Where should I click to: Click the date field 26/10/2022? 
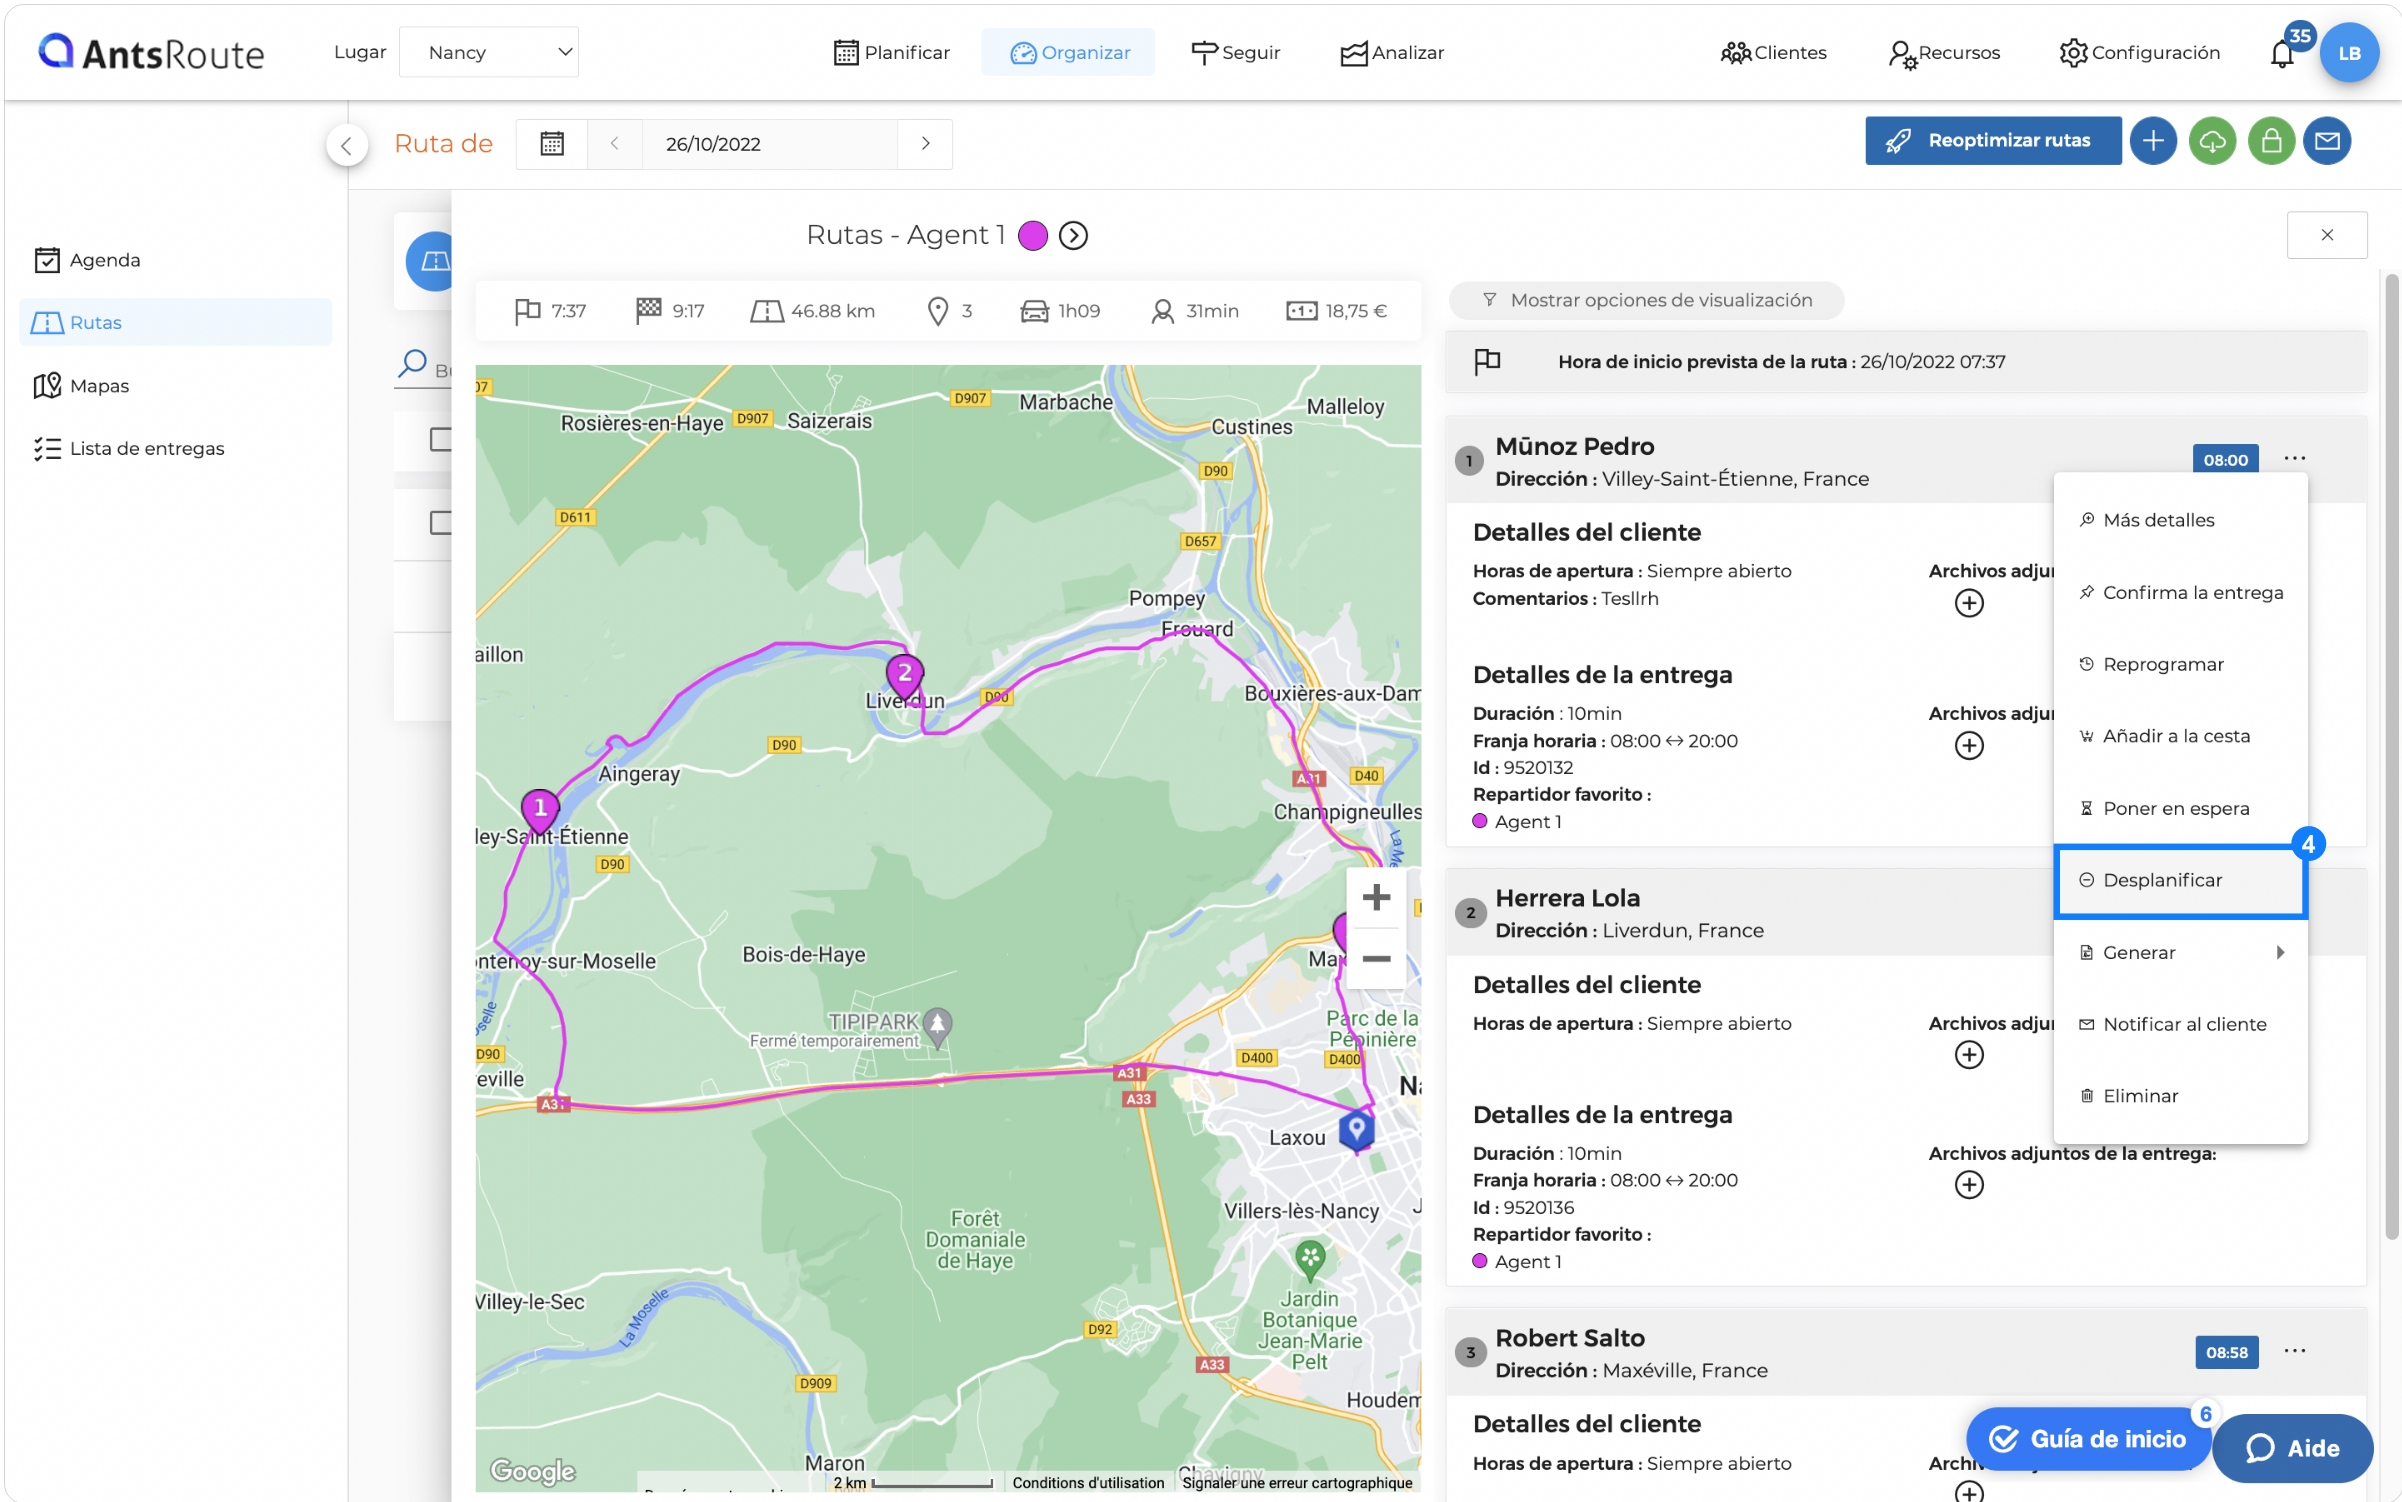point(768,144)
